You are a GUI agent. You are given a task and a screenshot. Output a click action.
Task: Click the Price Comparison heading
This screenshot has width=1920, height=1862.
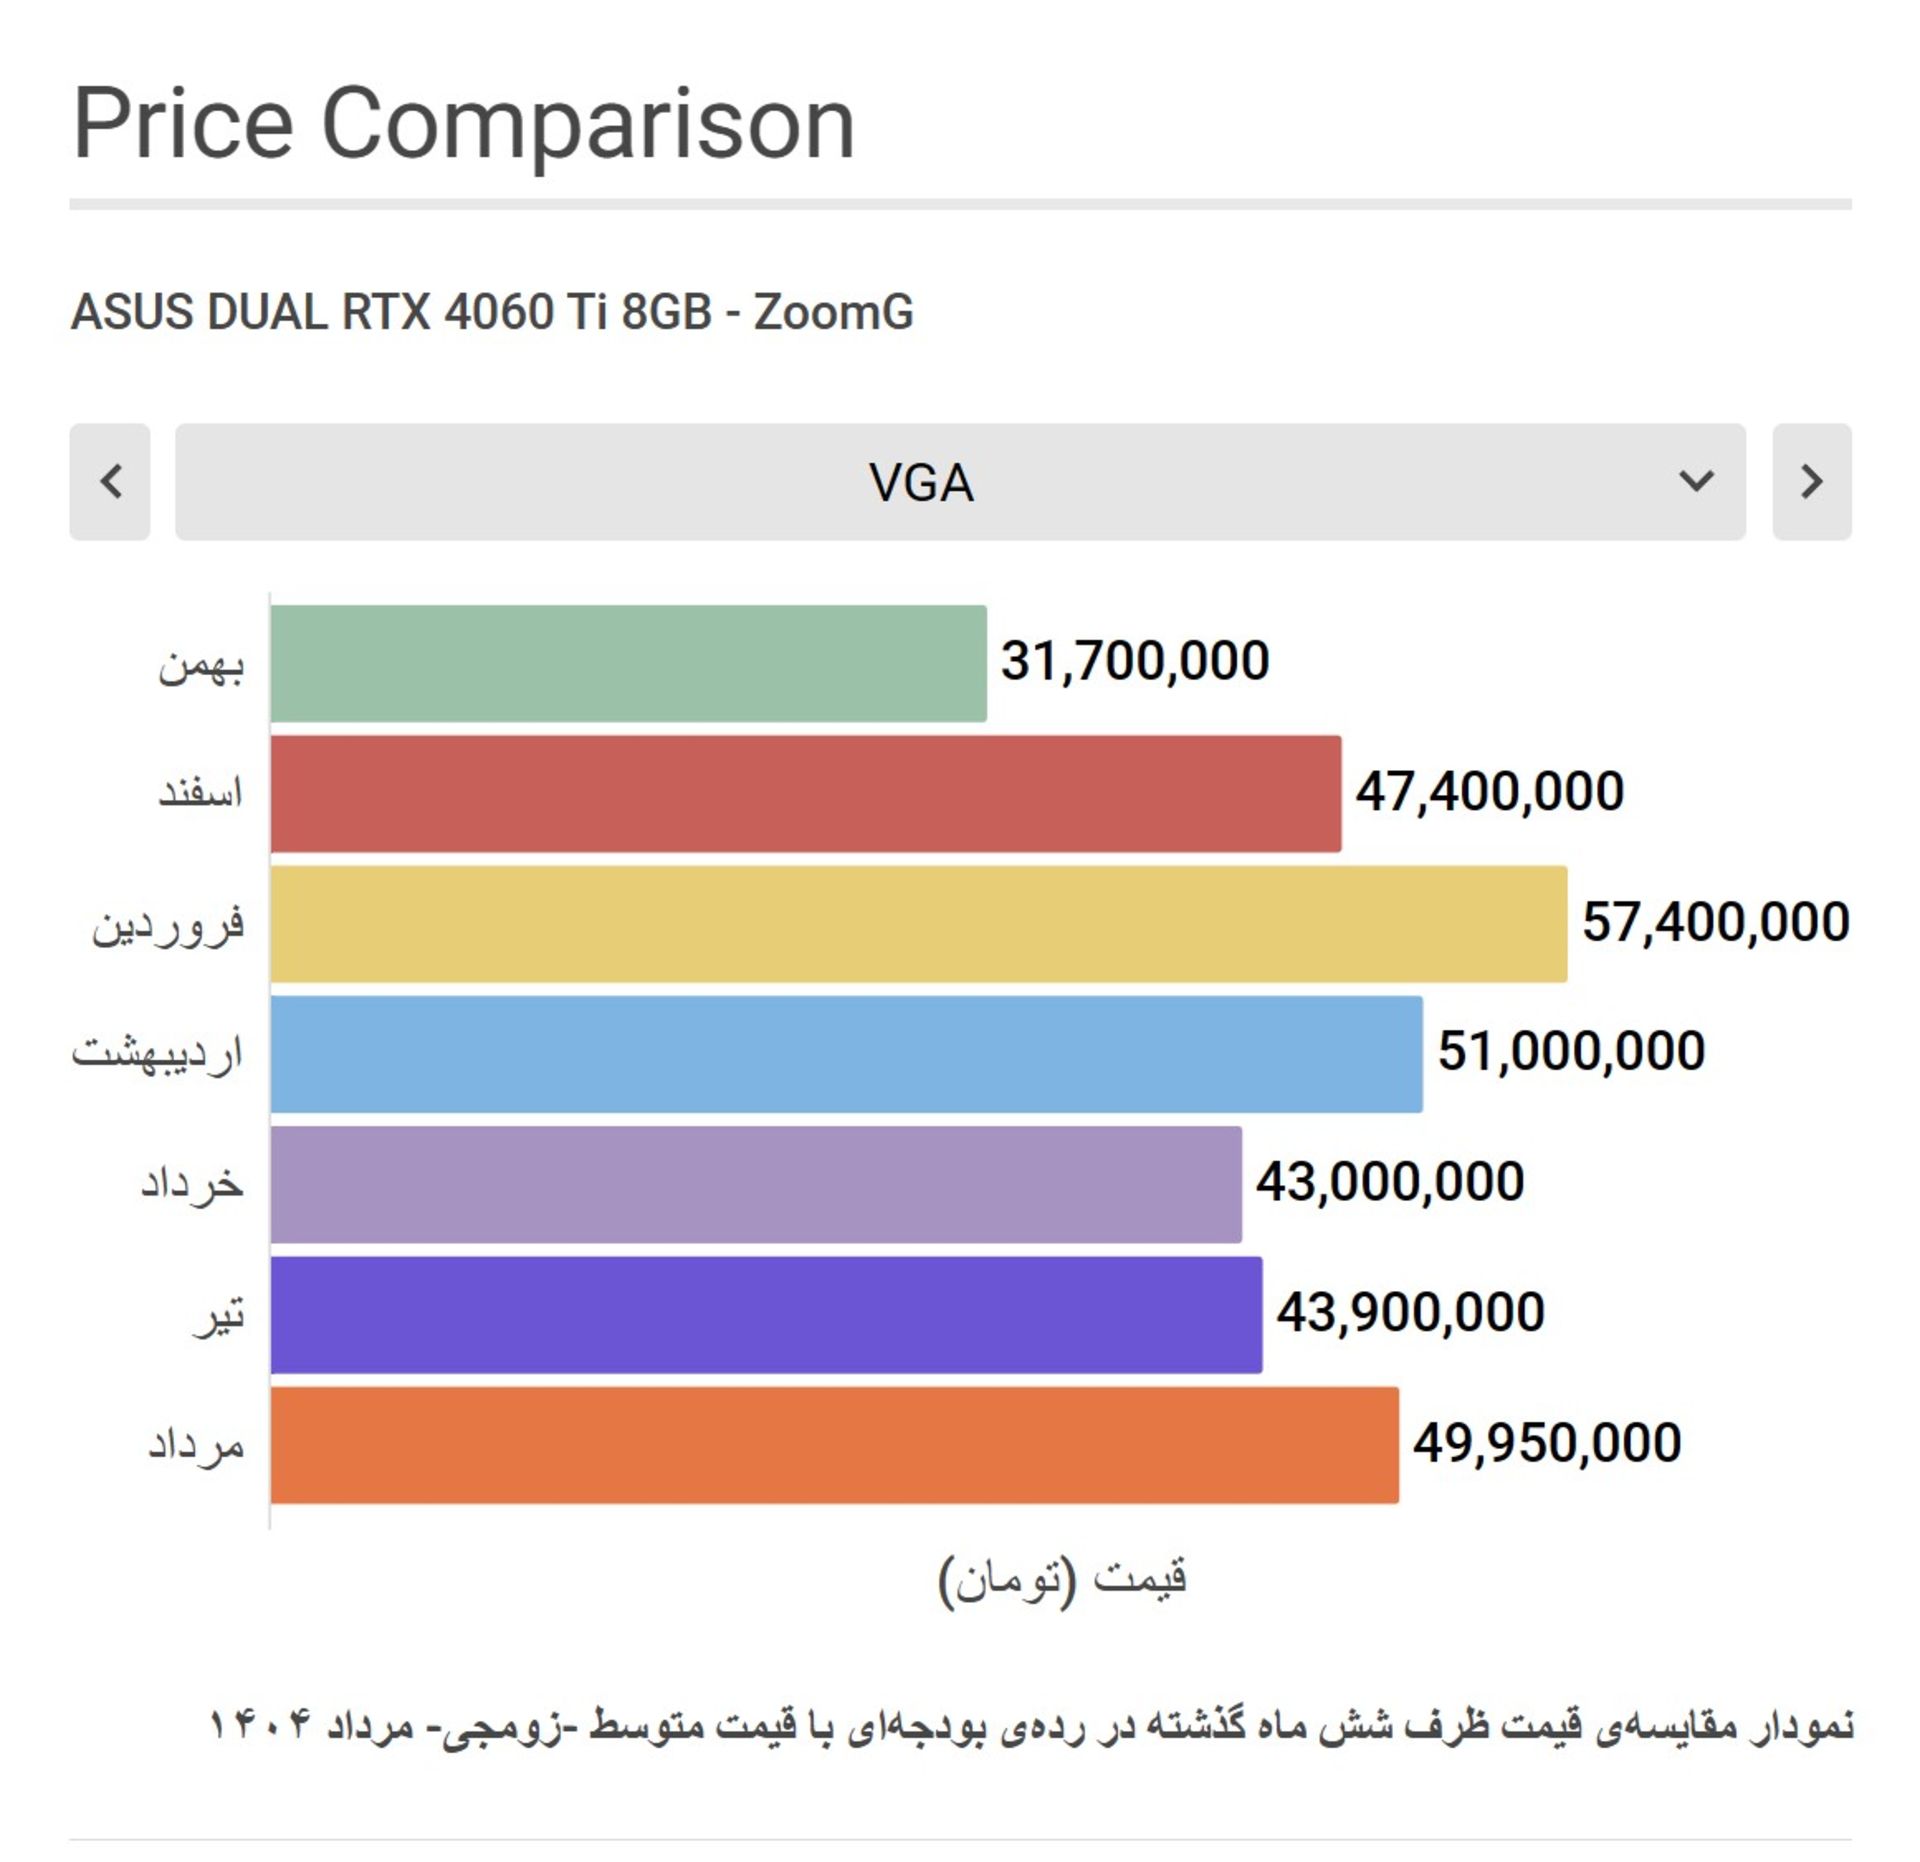464,124
